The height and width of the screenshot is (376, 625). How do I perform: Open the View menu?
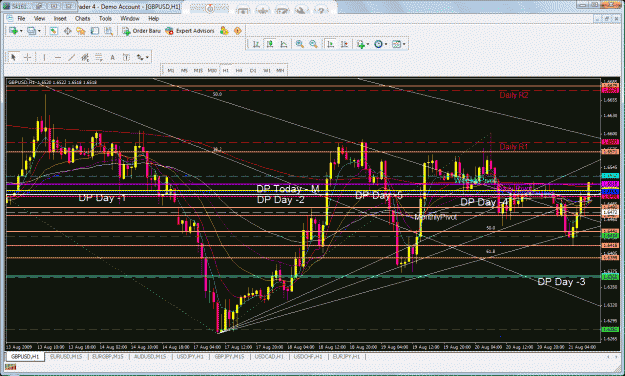click(x=39, y=18)
